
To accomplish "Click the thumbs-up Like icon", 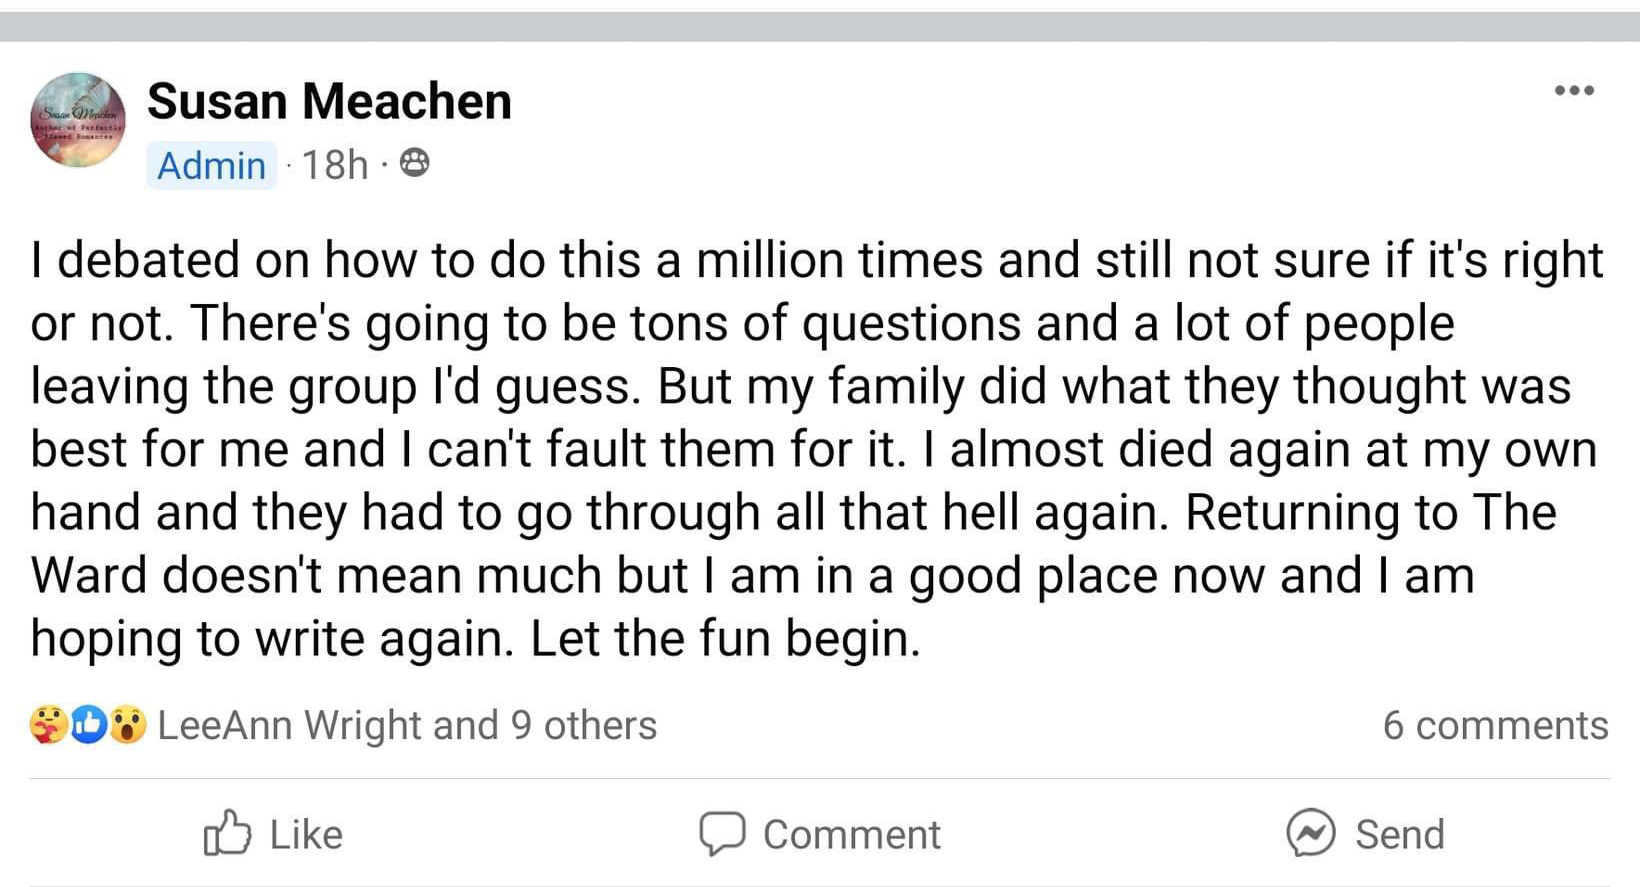I will coord(227,833).
